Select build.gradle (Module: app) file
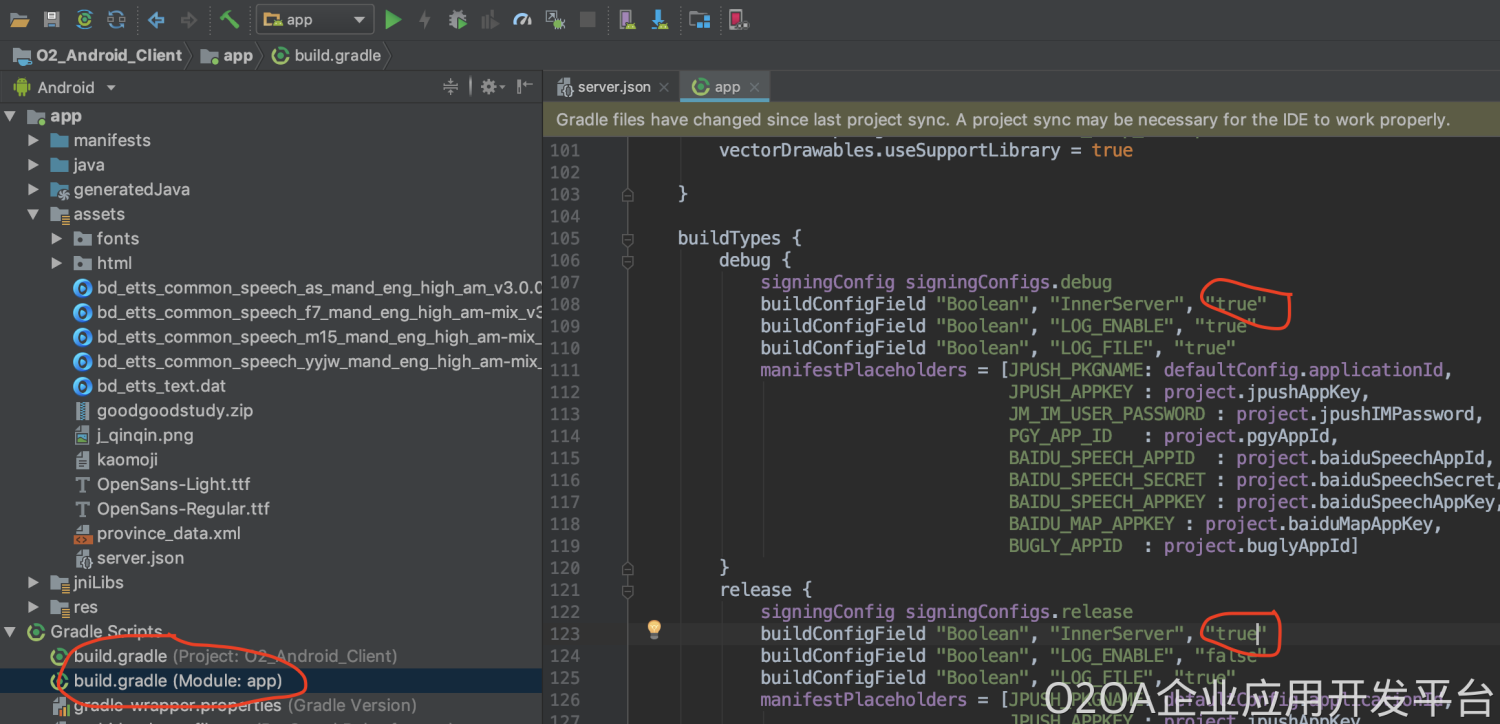The image size is (1500, 724). (x=177, y=681)
